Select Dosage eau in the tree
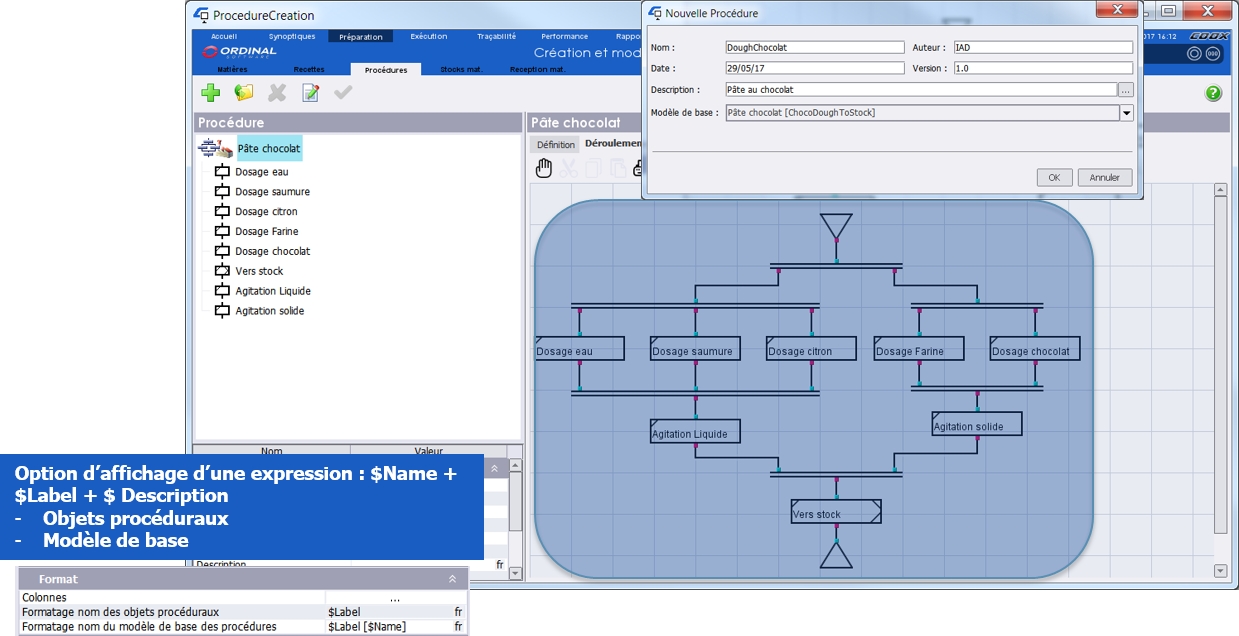 point(262,172)
